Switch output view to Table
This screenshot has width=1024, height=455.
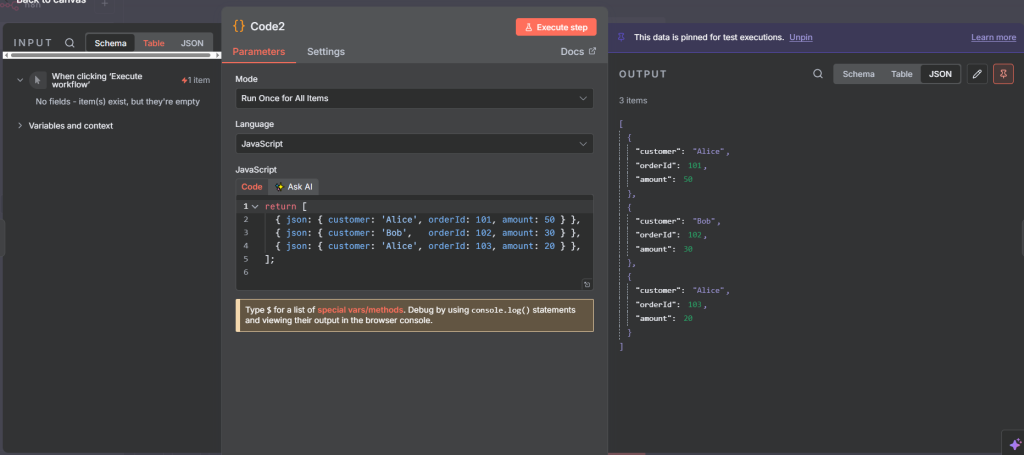click(902, 74)
